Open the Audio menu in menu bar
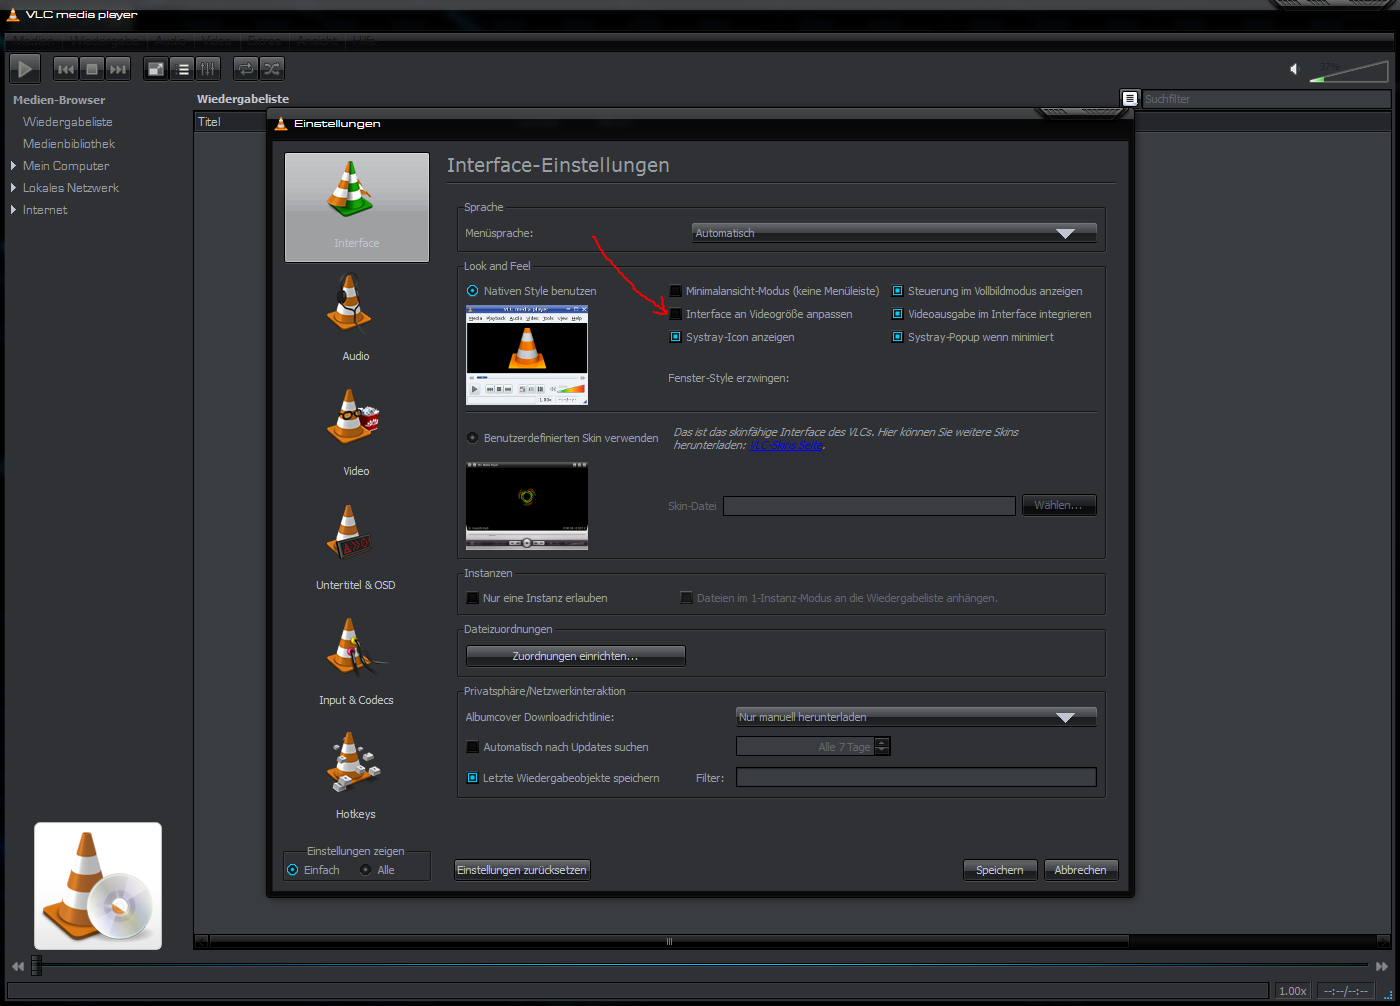Image resolution: width=1400 pixels, height=1006 pixels. pyautogui.click(x=173, y=42)
